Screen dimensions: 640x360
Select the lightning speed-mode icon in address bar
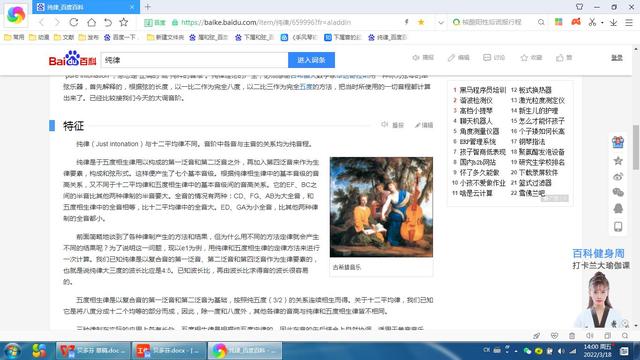(x=406, y=22)
